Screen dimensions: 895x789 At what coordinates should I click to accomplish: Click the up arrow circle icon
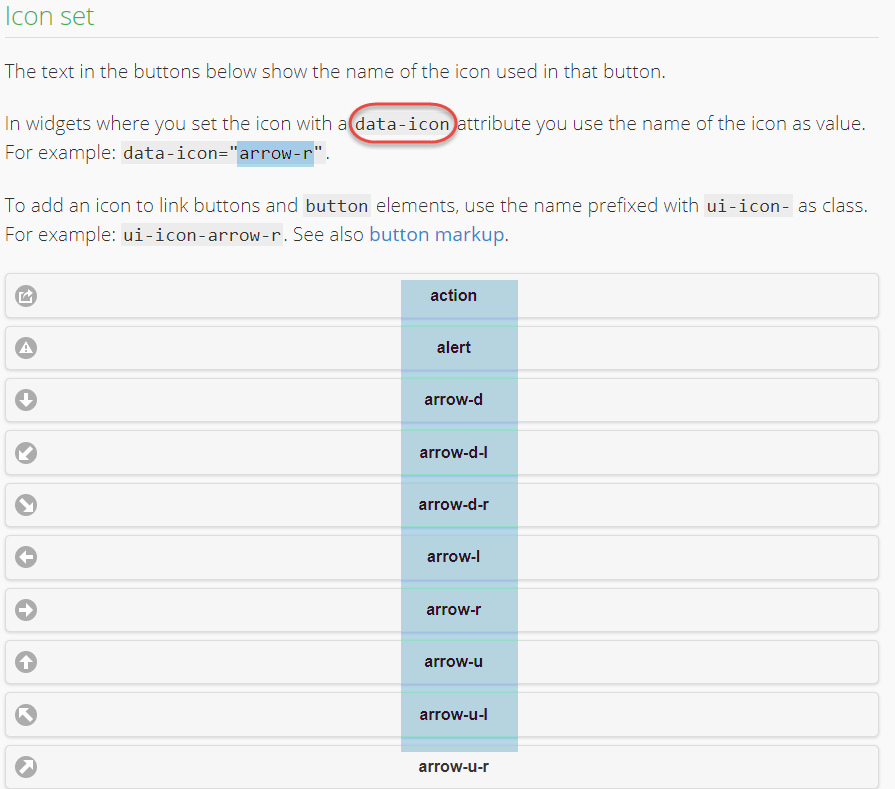click(x=27, y=662)
